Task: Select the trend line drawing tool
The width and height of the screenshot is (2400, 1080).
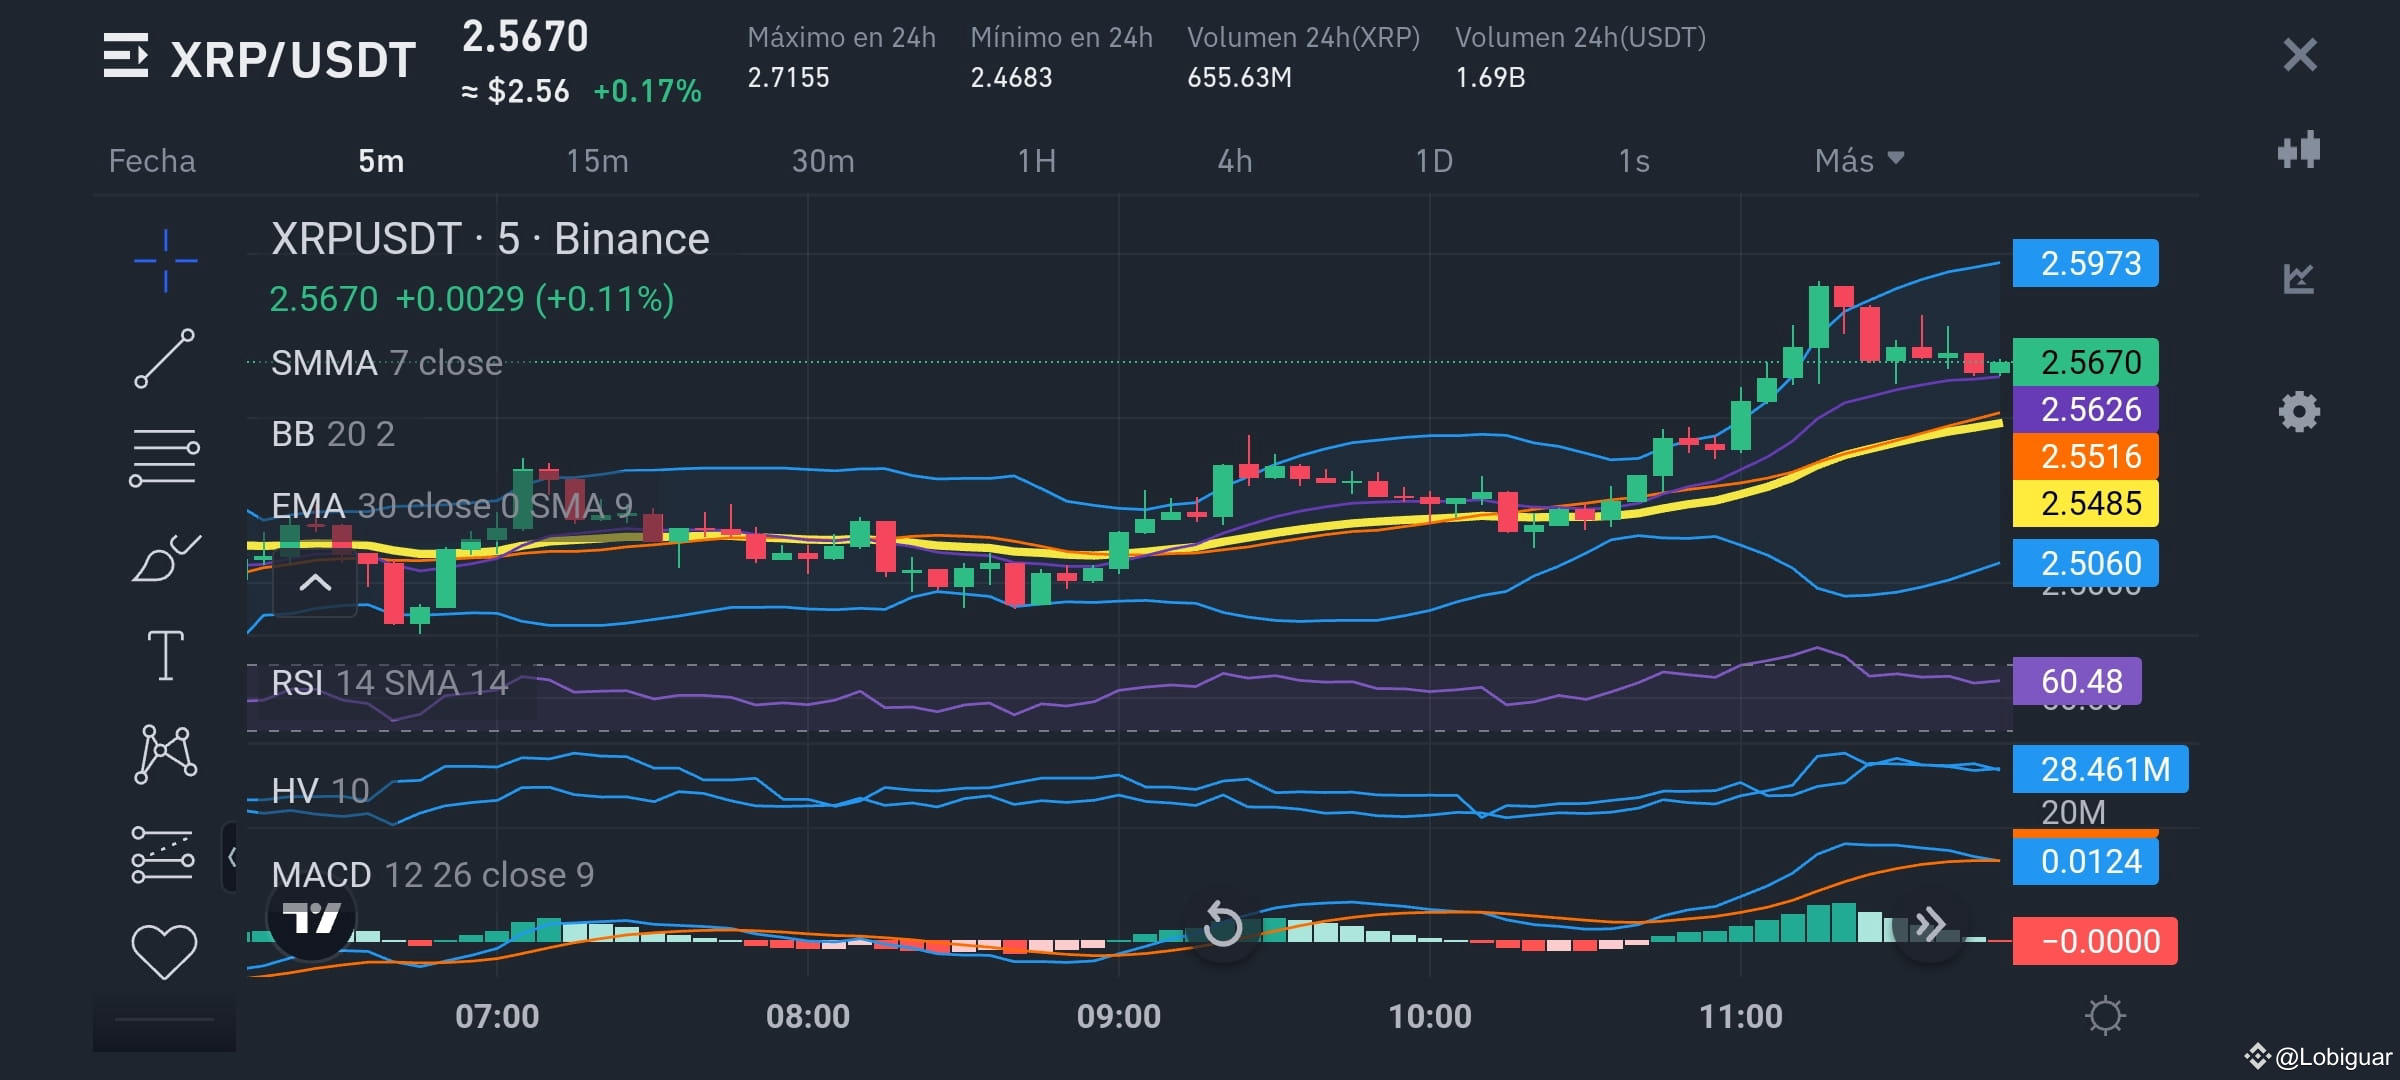Action: (x=165, y=358)
